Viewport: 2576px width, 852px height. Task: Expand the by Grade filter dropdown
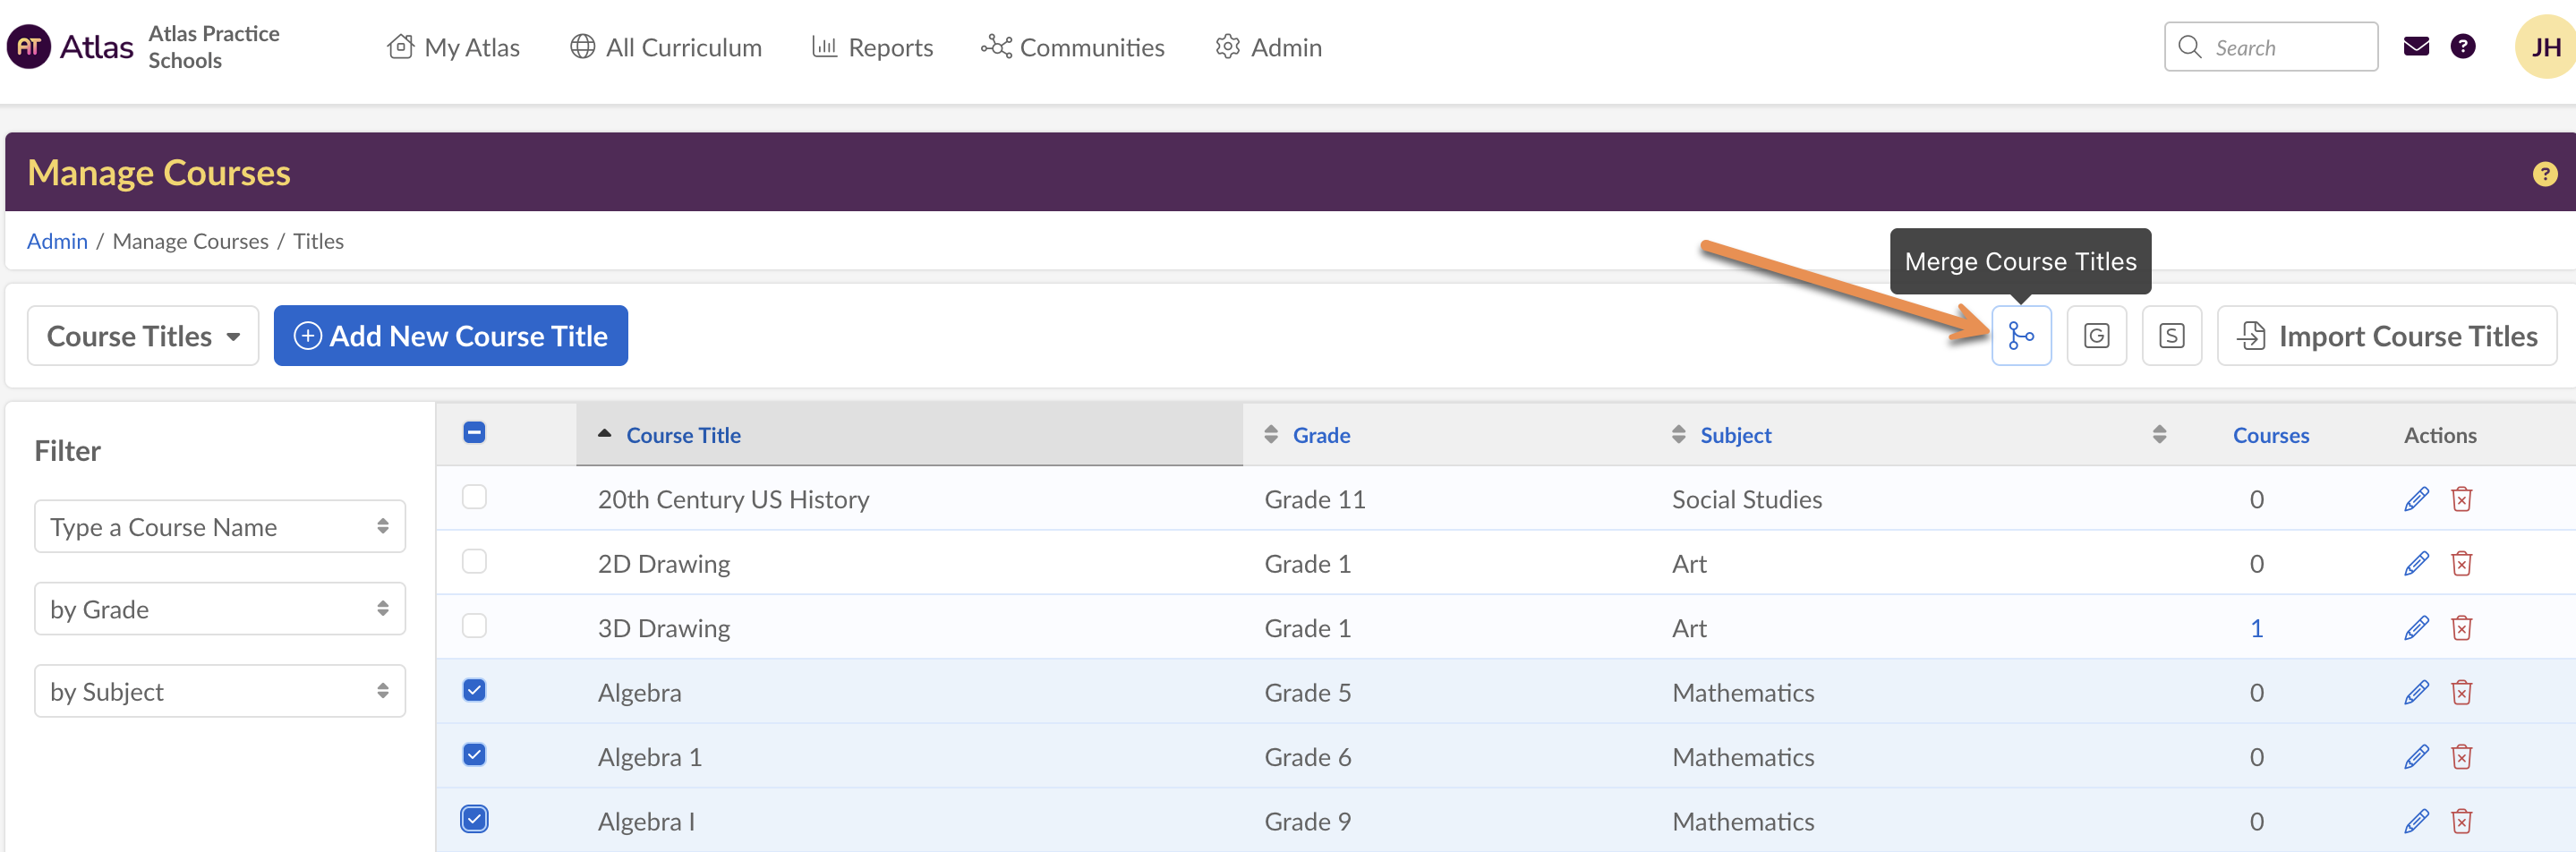tap(219, 609)
